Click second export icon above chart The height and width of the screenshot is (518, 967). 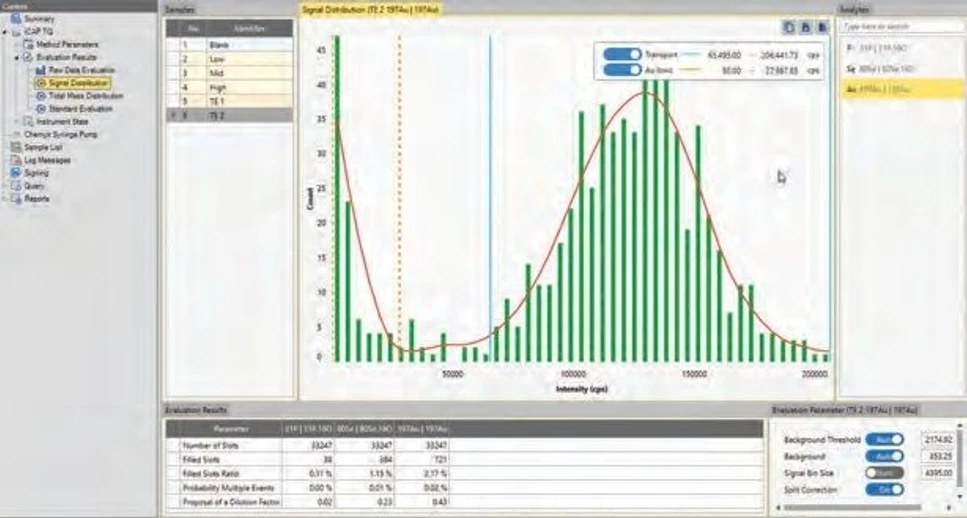click(x=805, y=28)
